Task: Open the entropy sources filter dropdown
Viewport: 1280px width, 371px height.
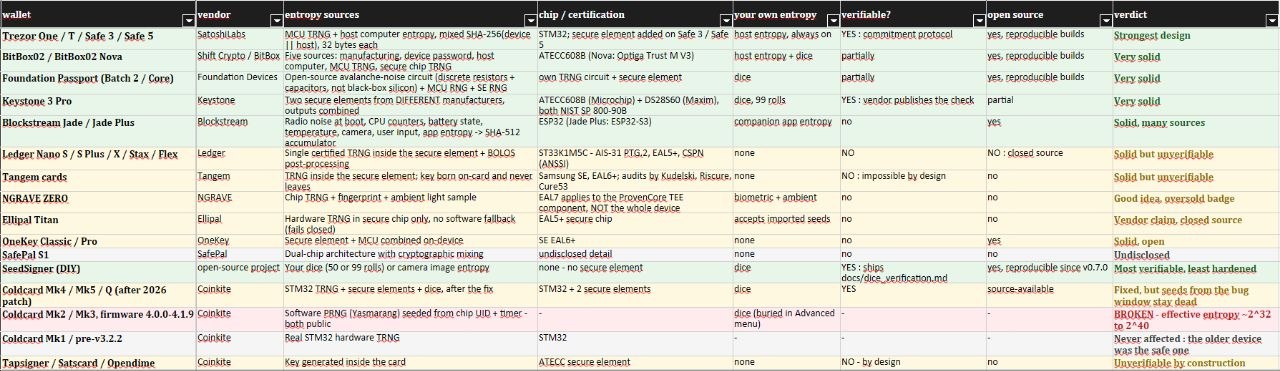Action: tap(530, 21)
